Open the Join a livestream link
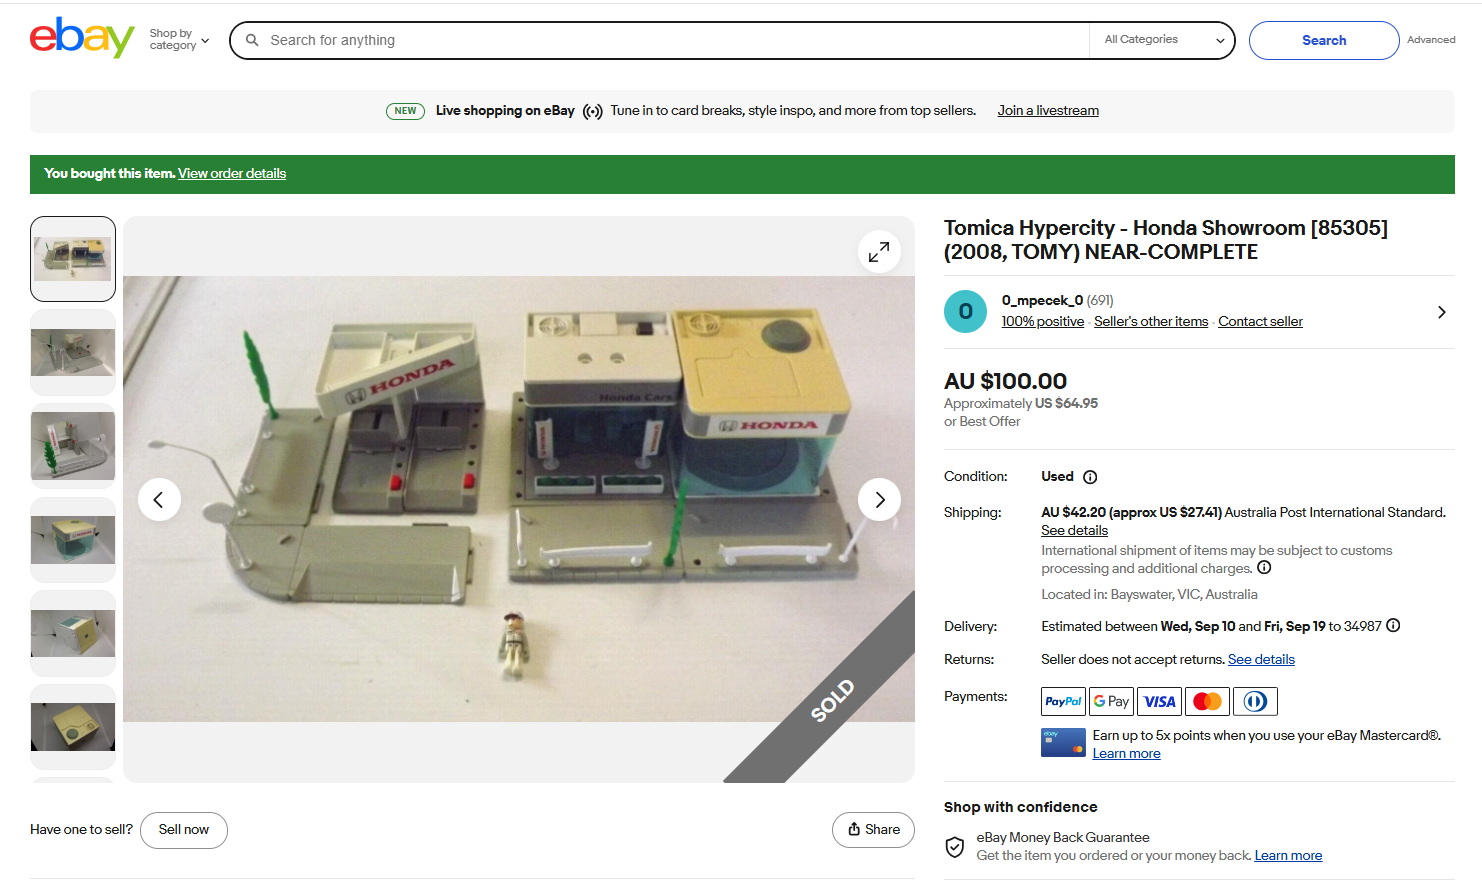 click(x=1047, y=111)
